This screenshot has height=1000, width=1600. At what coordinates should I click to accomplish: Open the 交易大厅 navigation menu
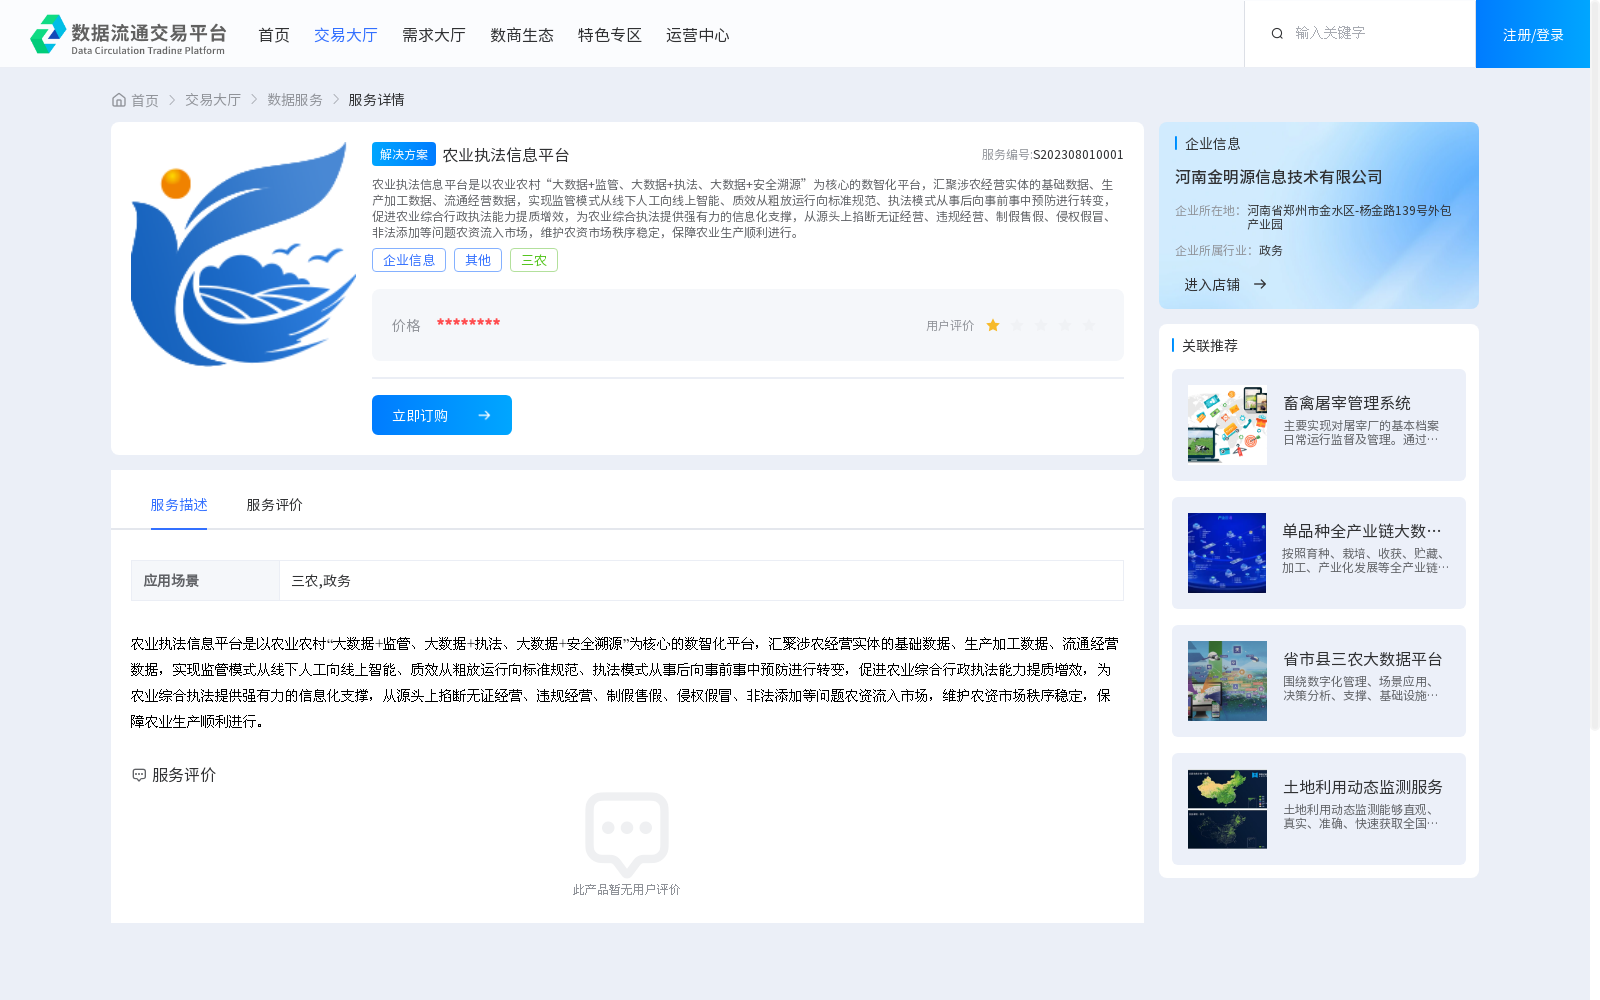click(x=346, y=35)
